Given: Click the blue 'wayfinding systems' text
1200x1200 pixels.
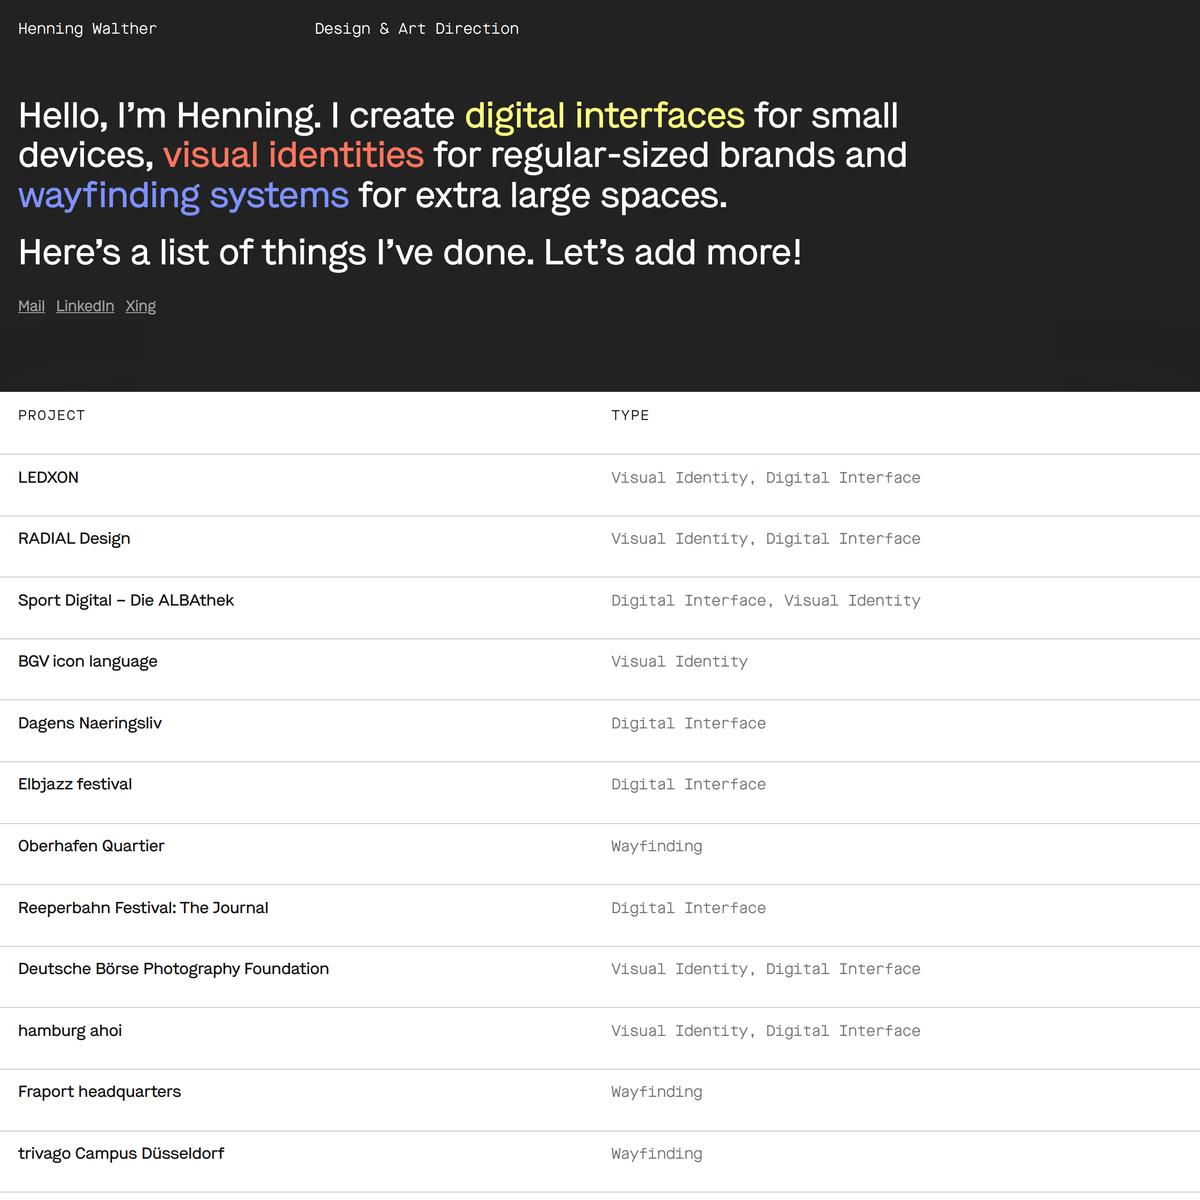Looking at the screenshot, I should [x=183, y=195].
